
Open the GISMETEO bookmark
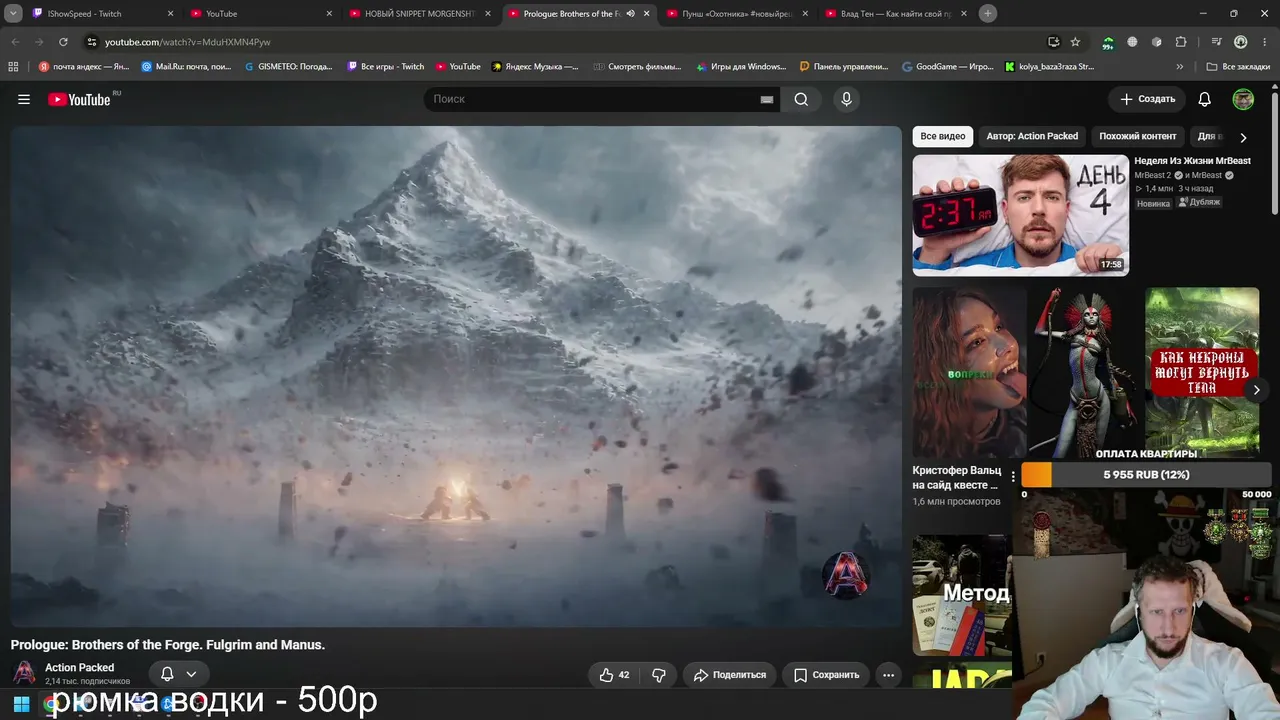pyautogui.click(x=288, y=67)
